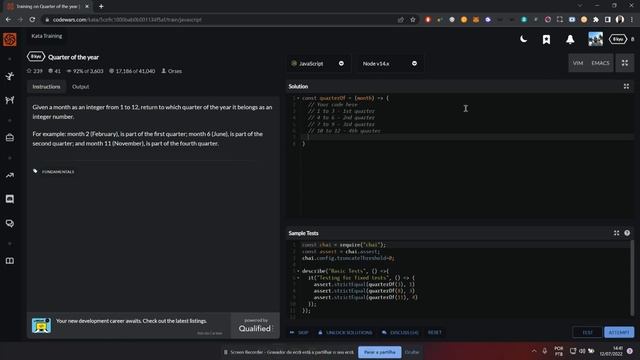This screenshot has width=640, height=360.
Task: Open MetaMask fox extension
Action: (476, 20)
